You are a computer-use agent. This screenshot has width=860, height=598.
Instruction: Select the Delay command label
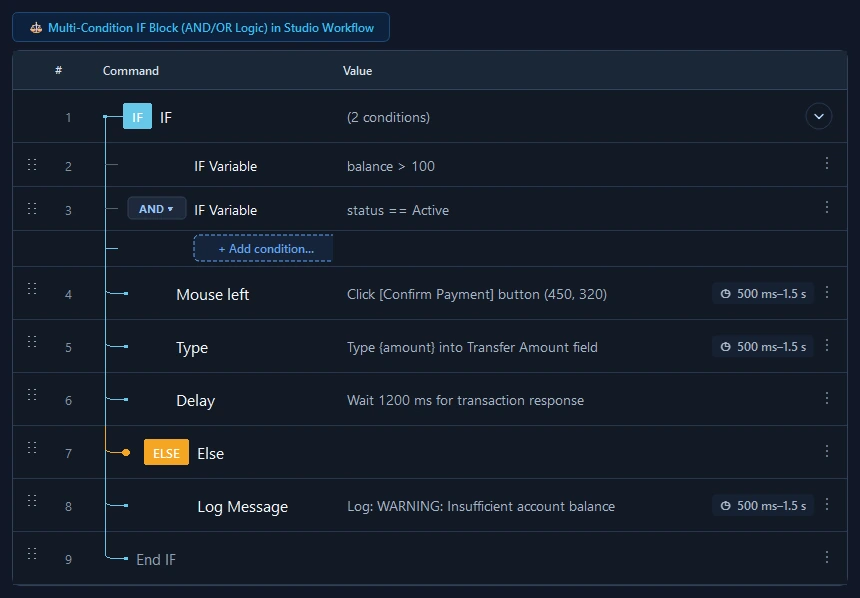[x=195, y=400]
